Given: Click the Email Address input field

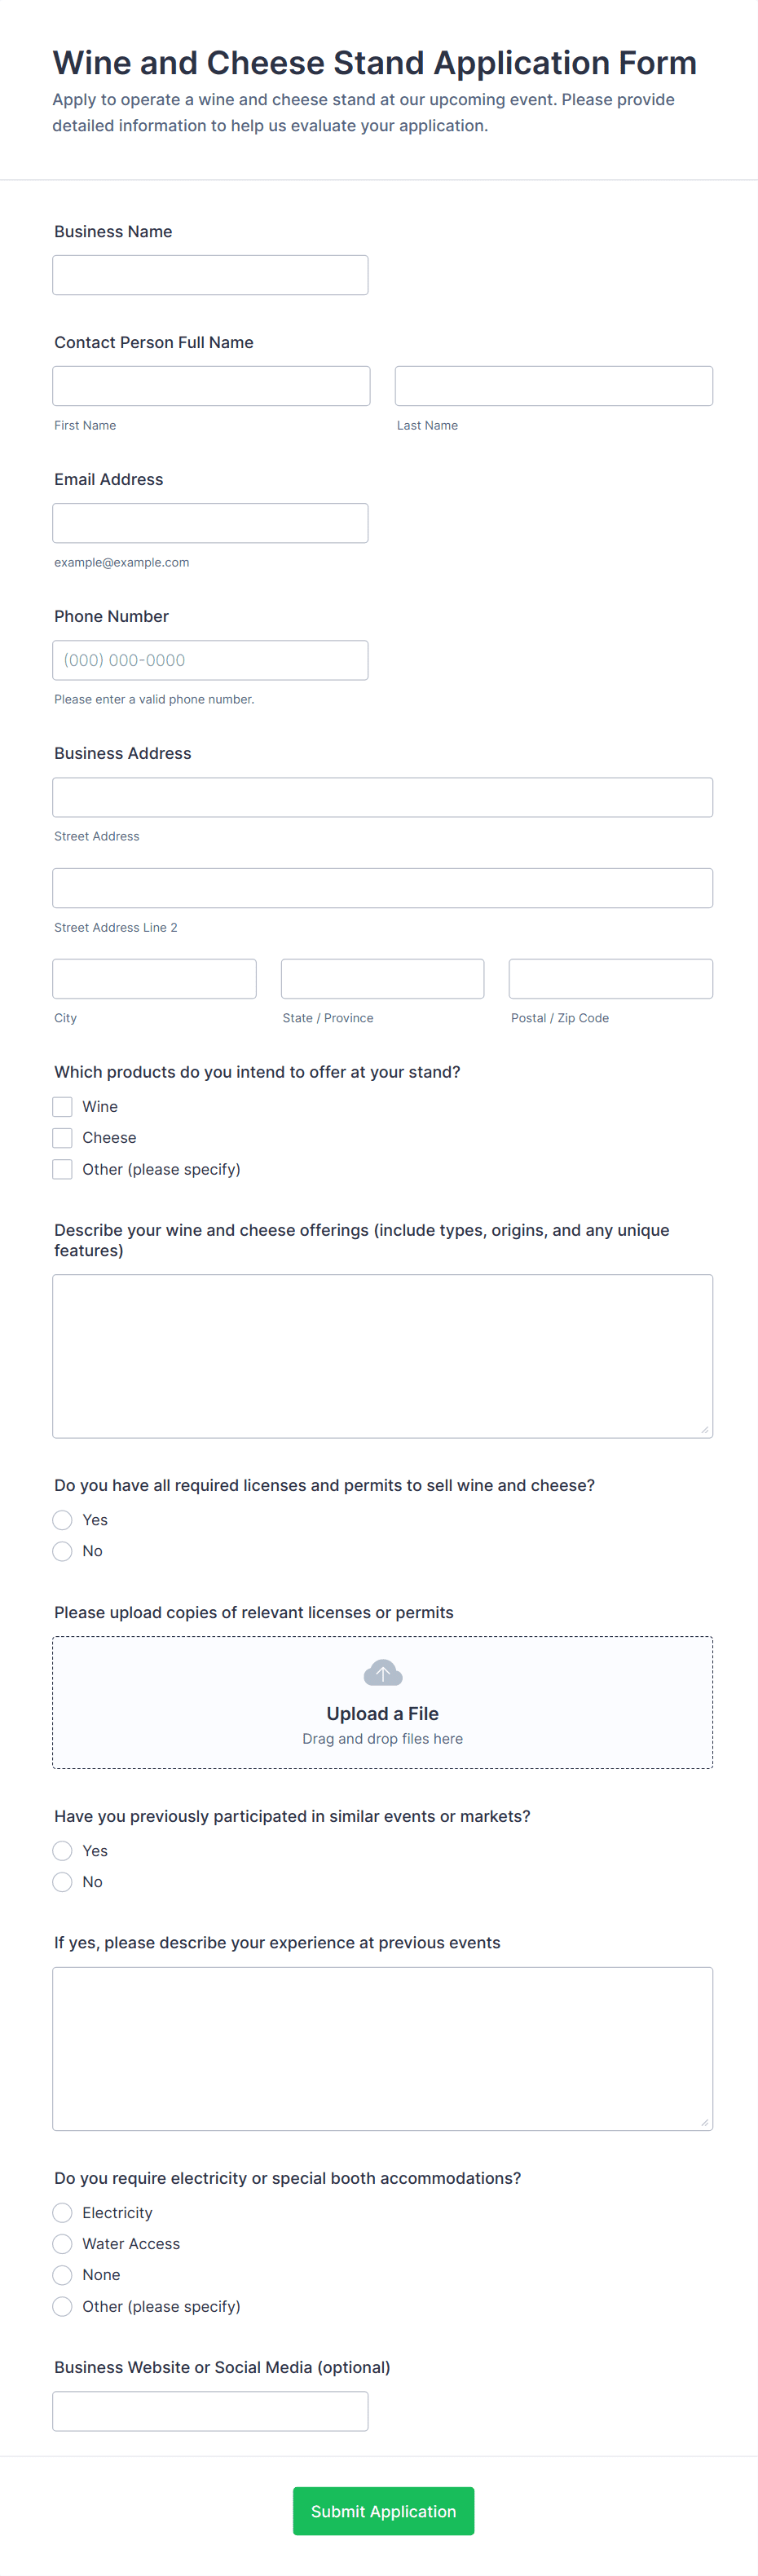Looking at the screenshot, I should (x=210, y=523).
